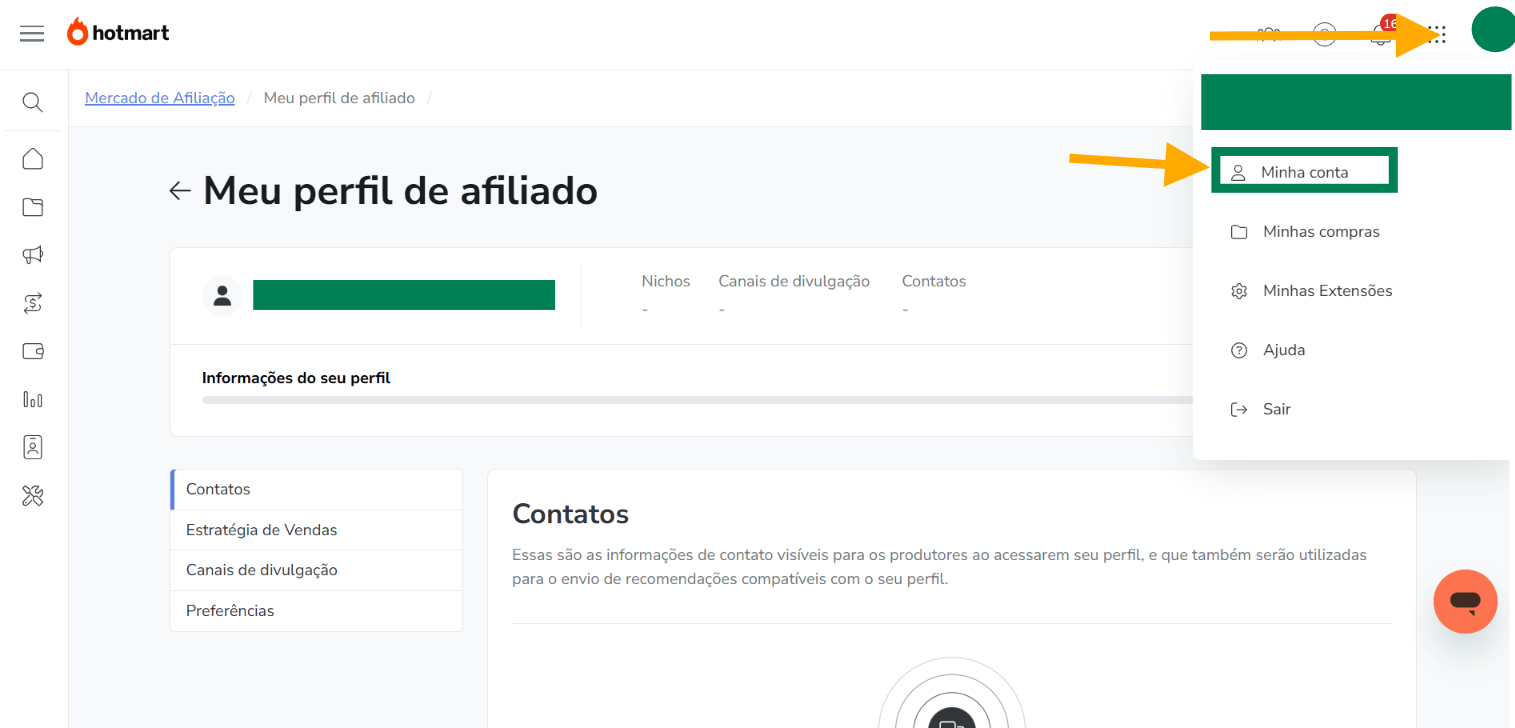This screenshot has width=1515, height=728.
Task: Open the wallet sidebar icon
Action: pyautogui.click(x=33, y=351)
